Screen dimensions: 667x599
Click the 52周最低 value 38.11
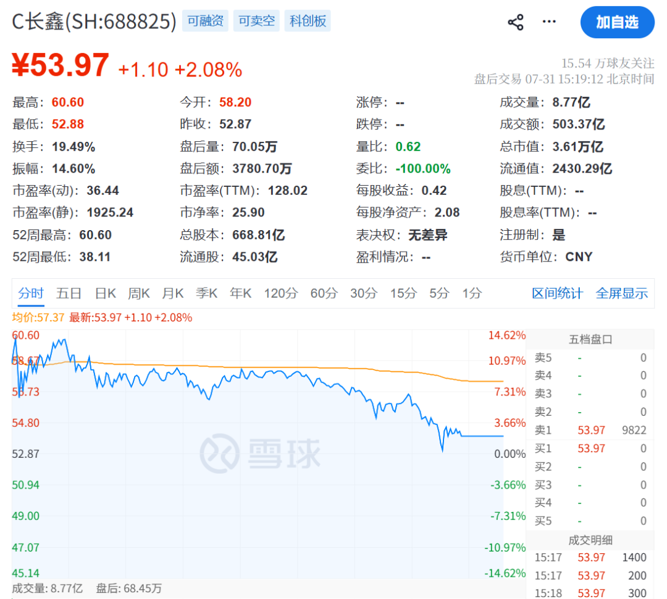(95, 257)
